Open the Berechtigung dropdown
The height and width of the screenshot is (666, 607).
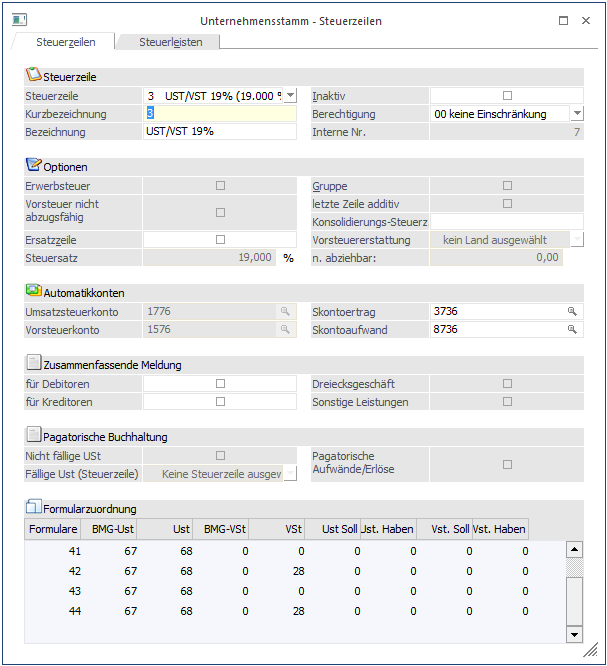pos(577,114)
